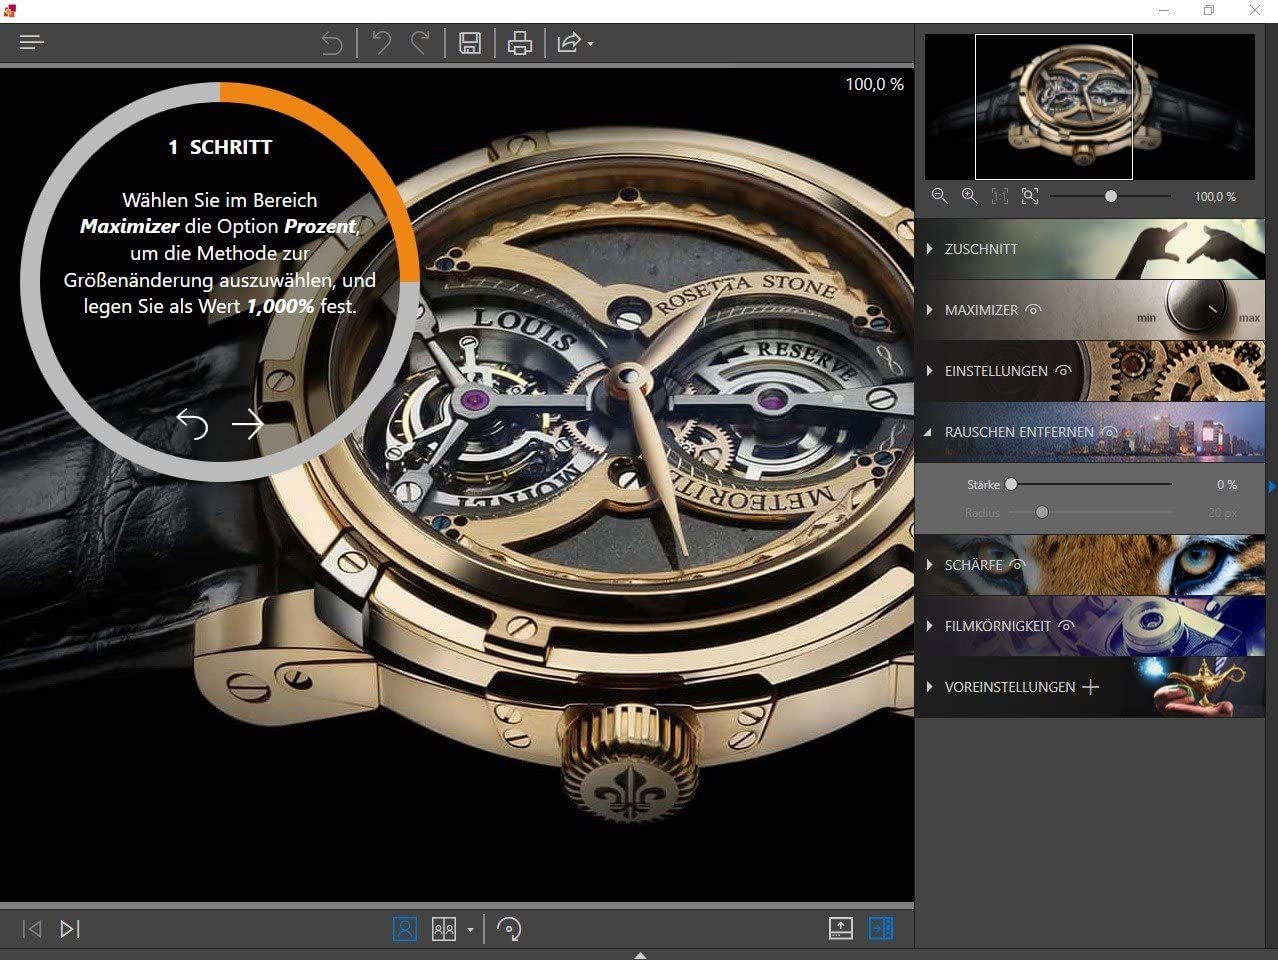Click the undo arrow in the toolbar
Image resolution: width=1278 pixels, height=960 pixels.
[381, 42]
